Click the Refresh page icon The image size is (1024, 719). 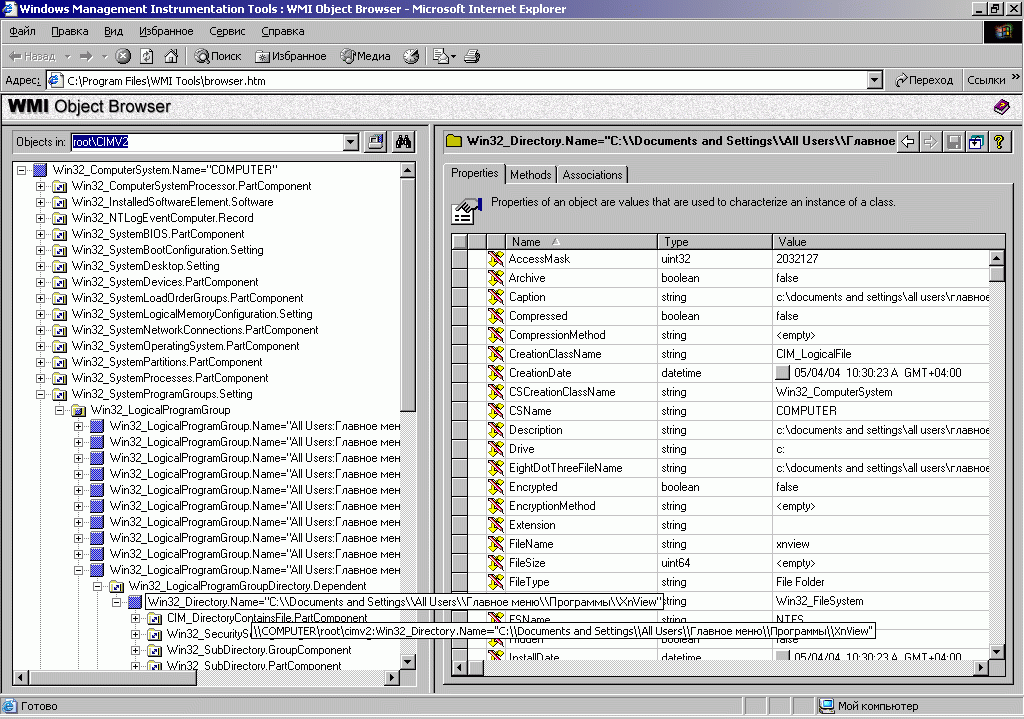pos(147,56)
